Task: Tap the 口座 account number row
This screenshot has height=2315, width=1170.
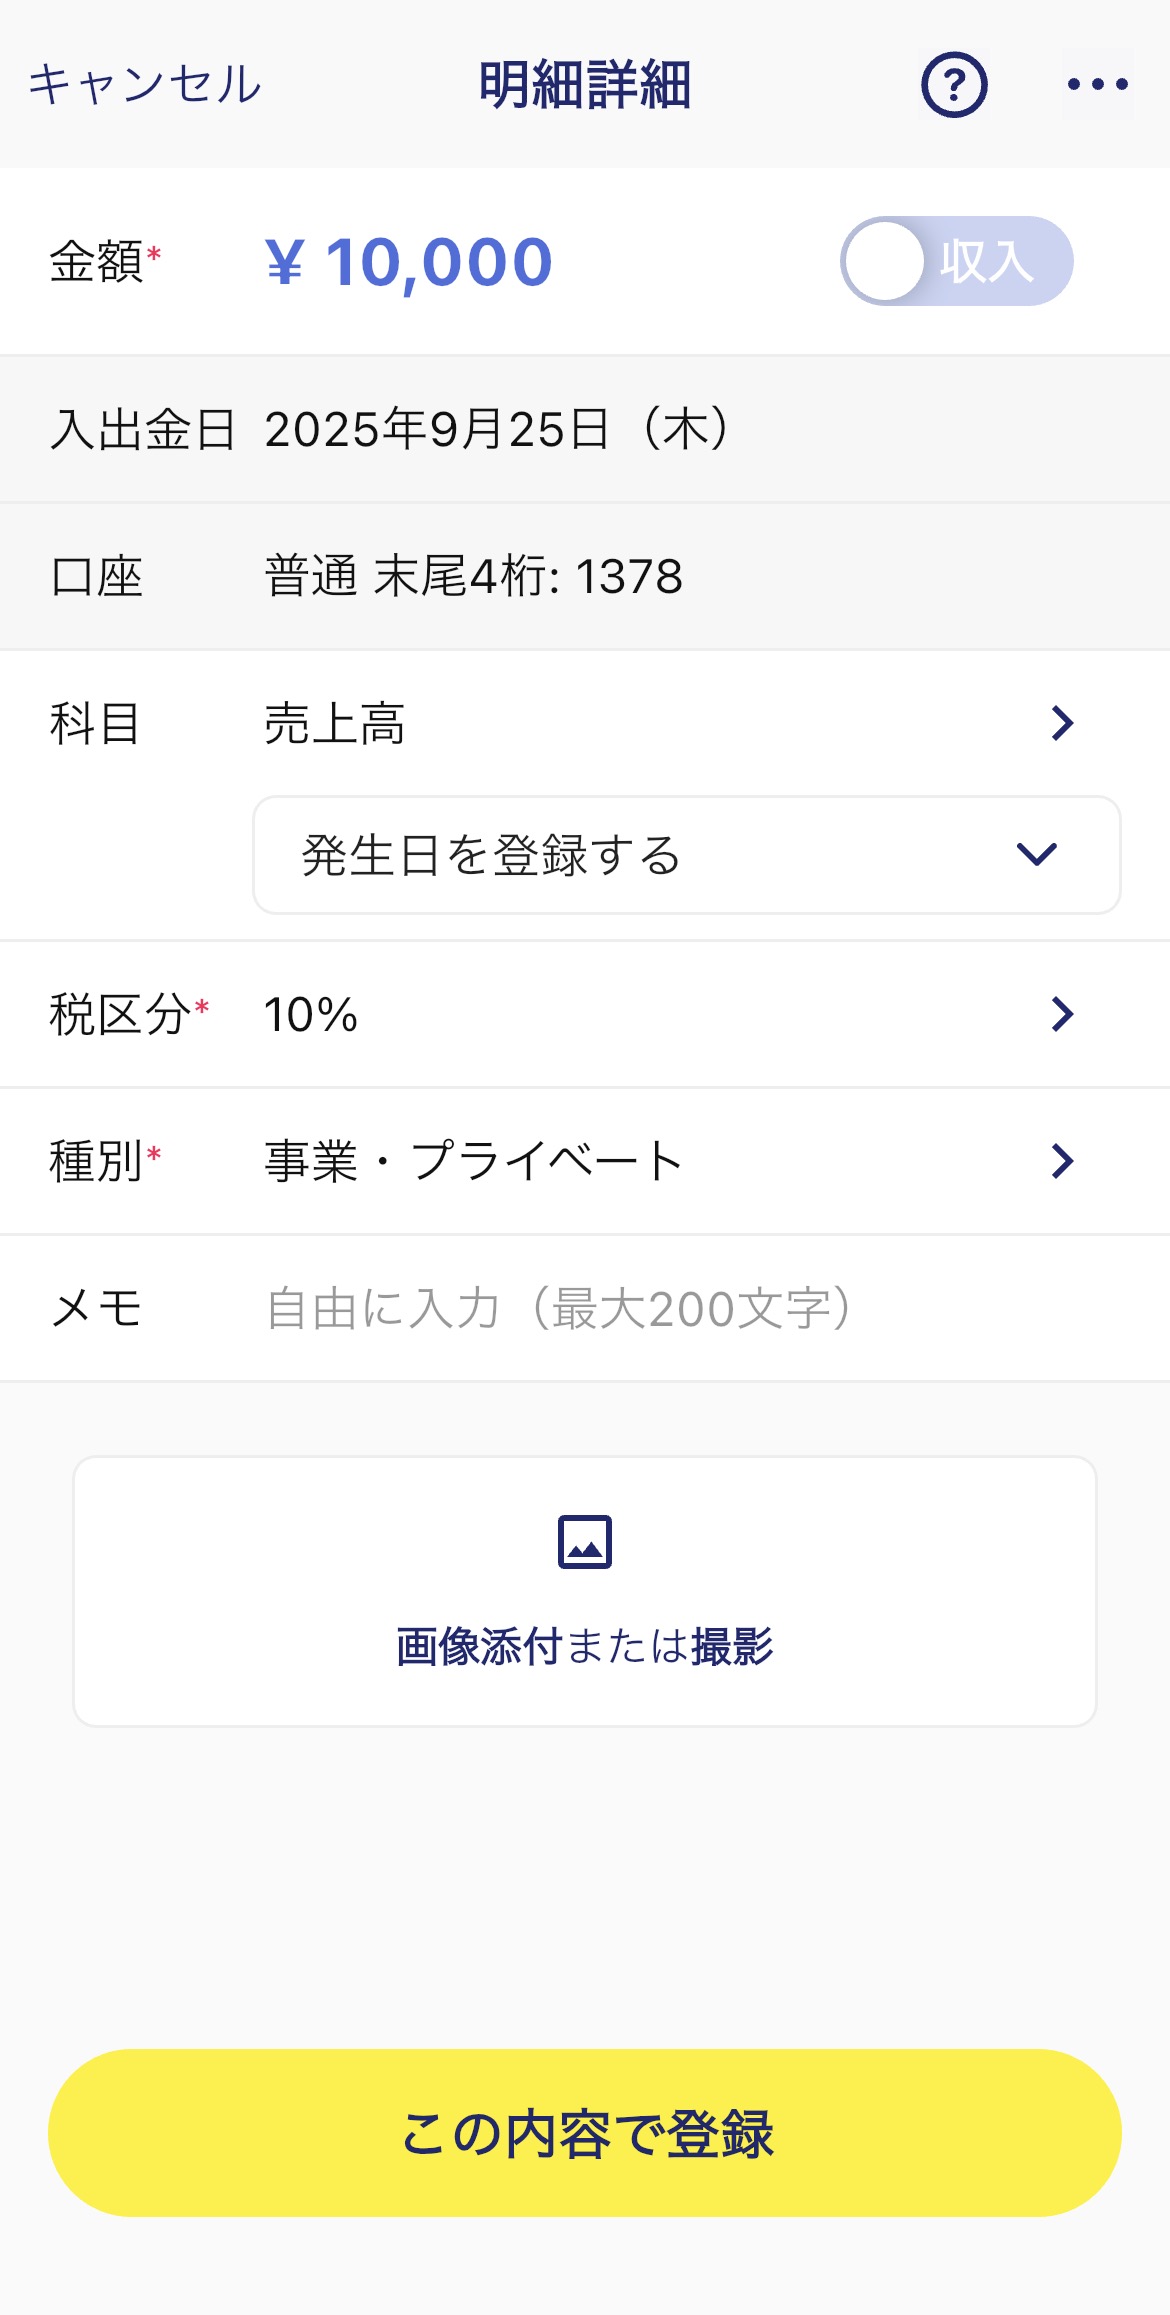Action: pos(585,577)
